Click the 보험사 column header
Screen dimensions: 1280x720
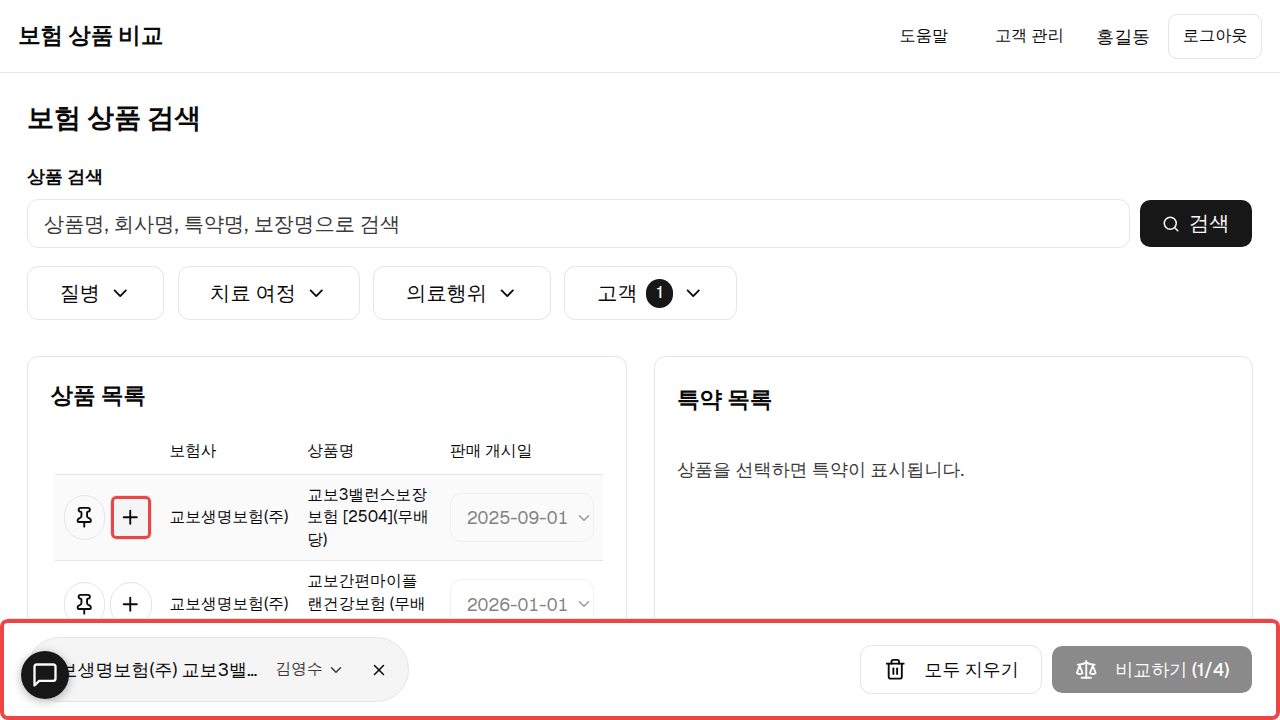click(193, 451)
